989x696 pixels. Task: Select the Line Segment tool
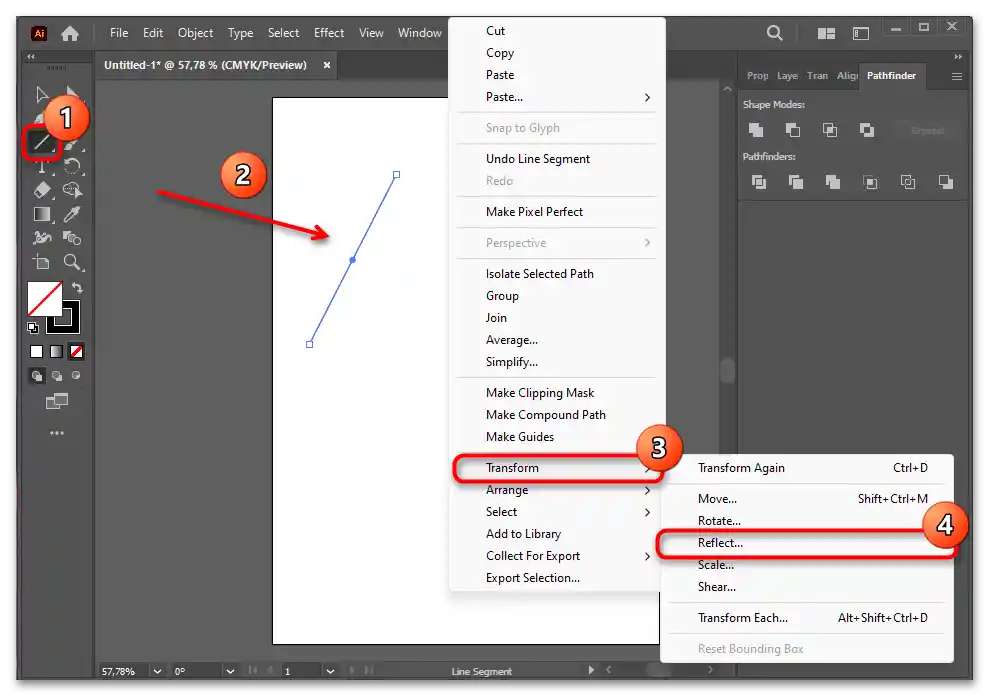42,143
